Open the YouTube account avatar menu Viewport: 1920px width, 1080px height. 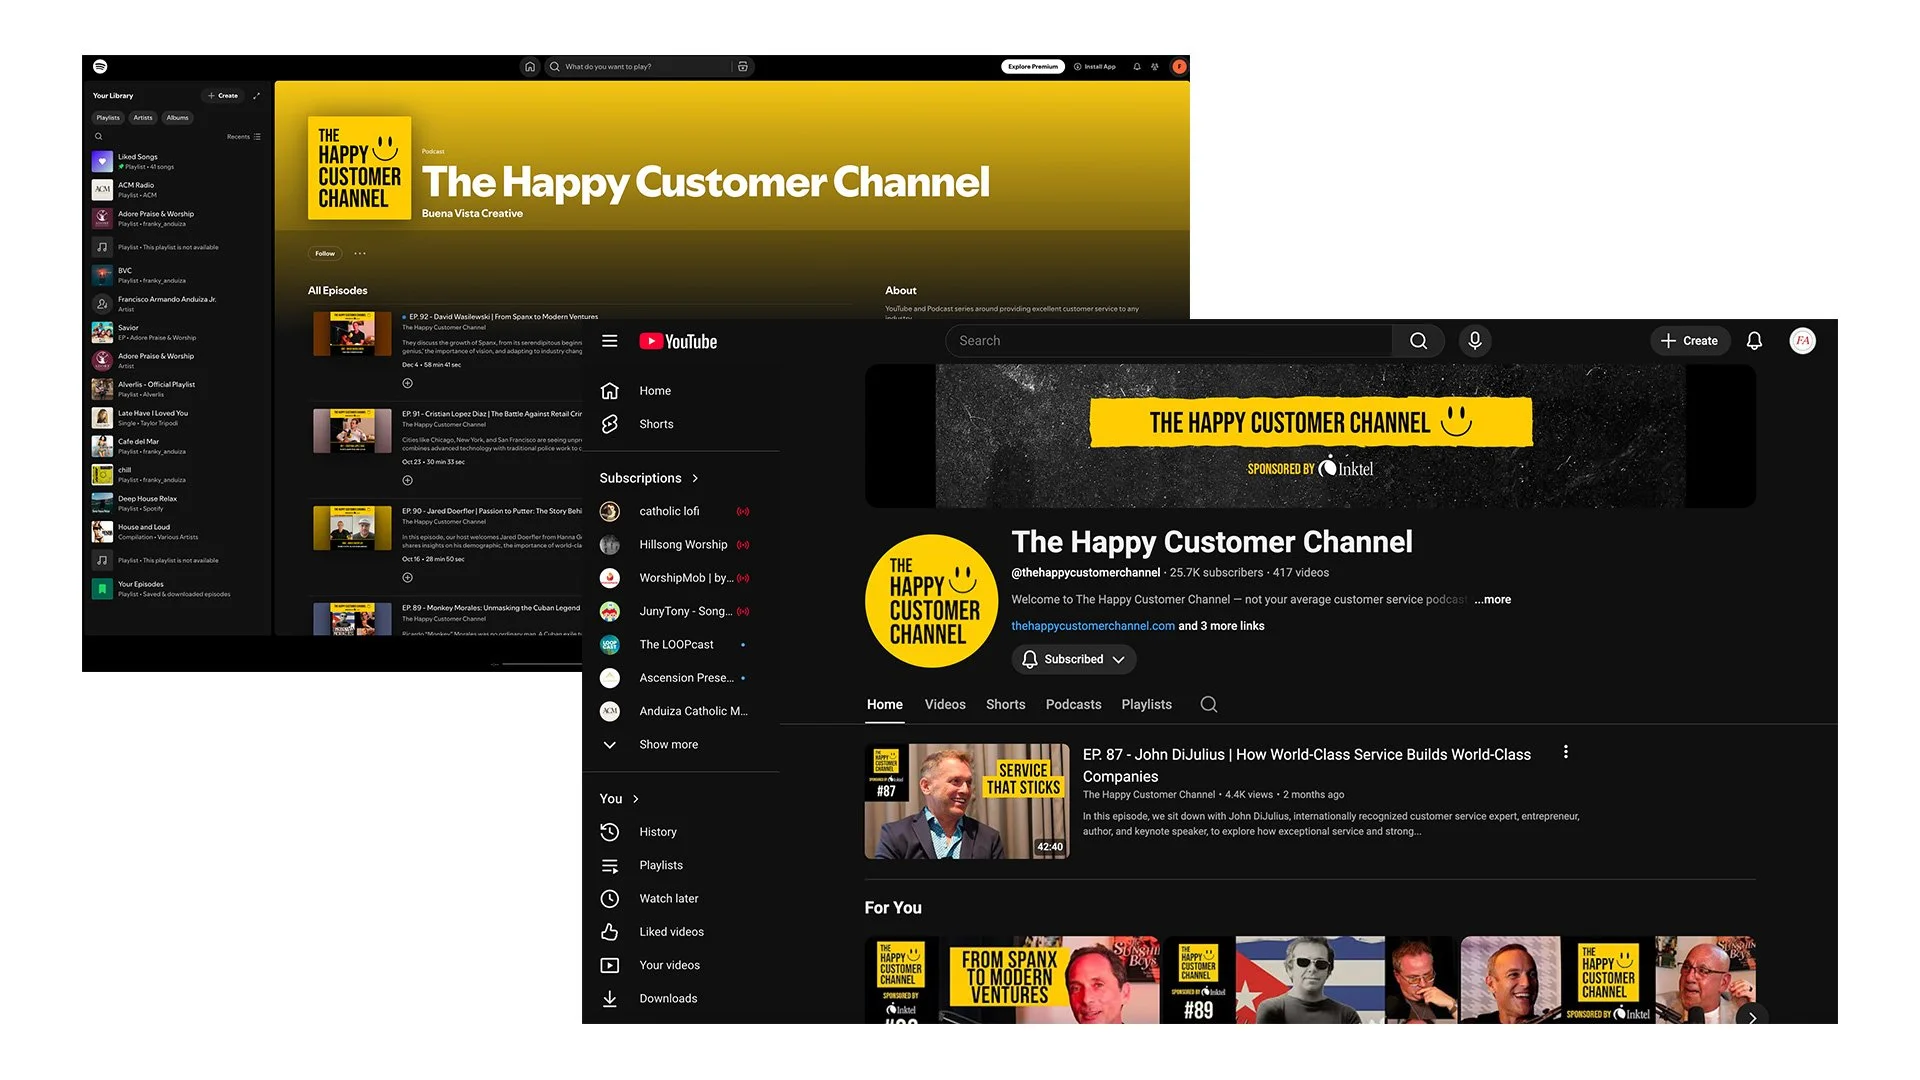tap(1803, 341)
